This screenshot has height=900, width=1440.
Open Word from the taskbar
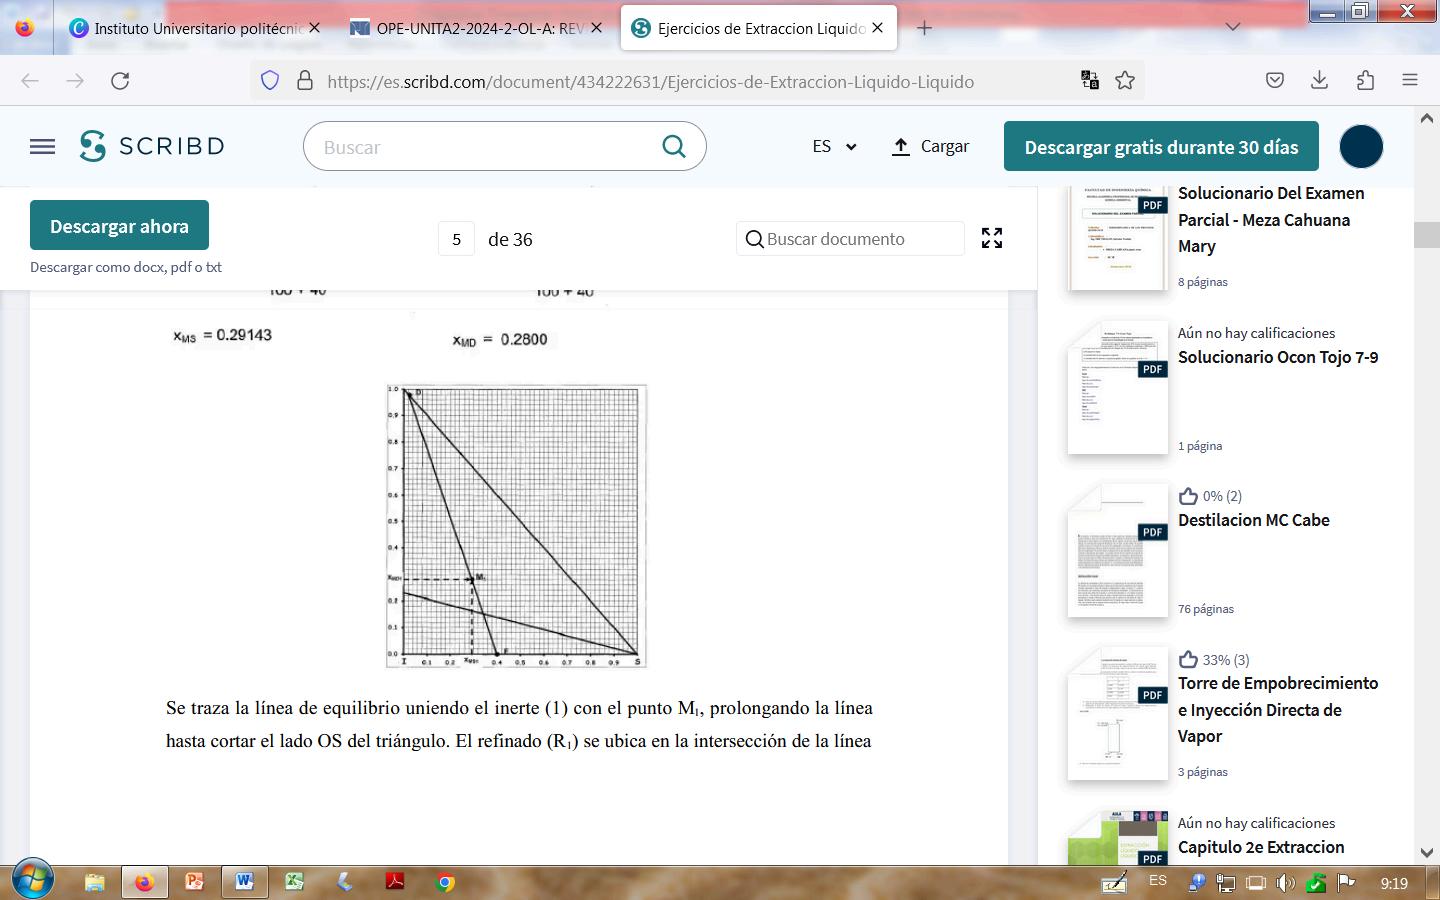[244, 882]
